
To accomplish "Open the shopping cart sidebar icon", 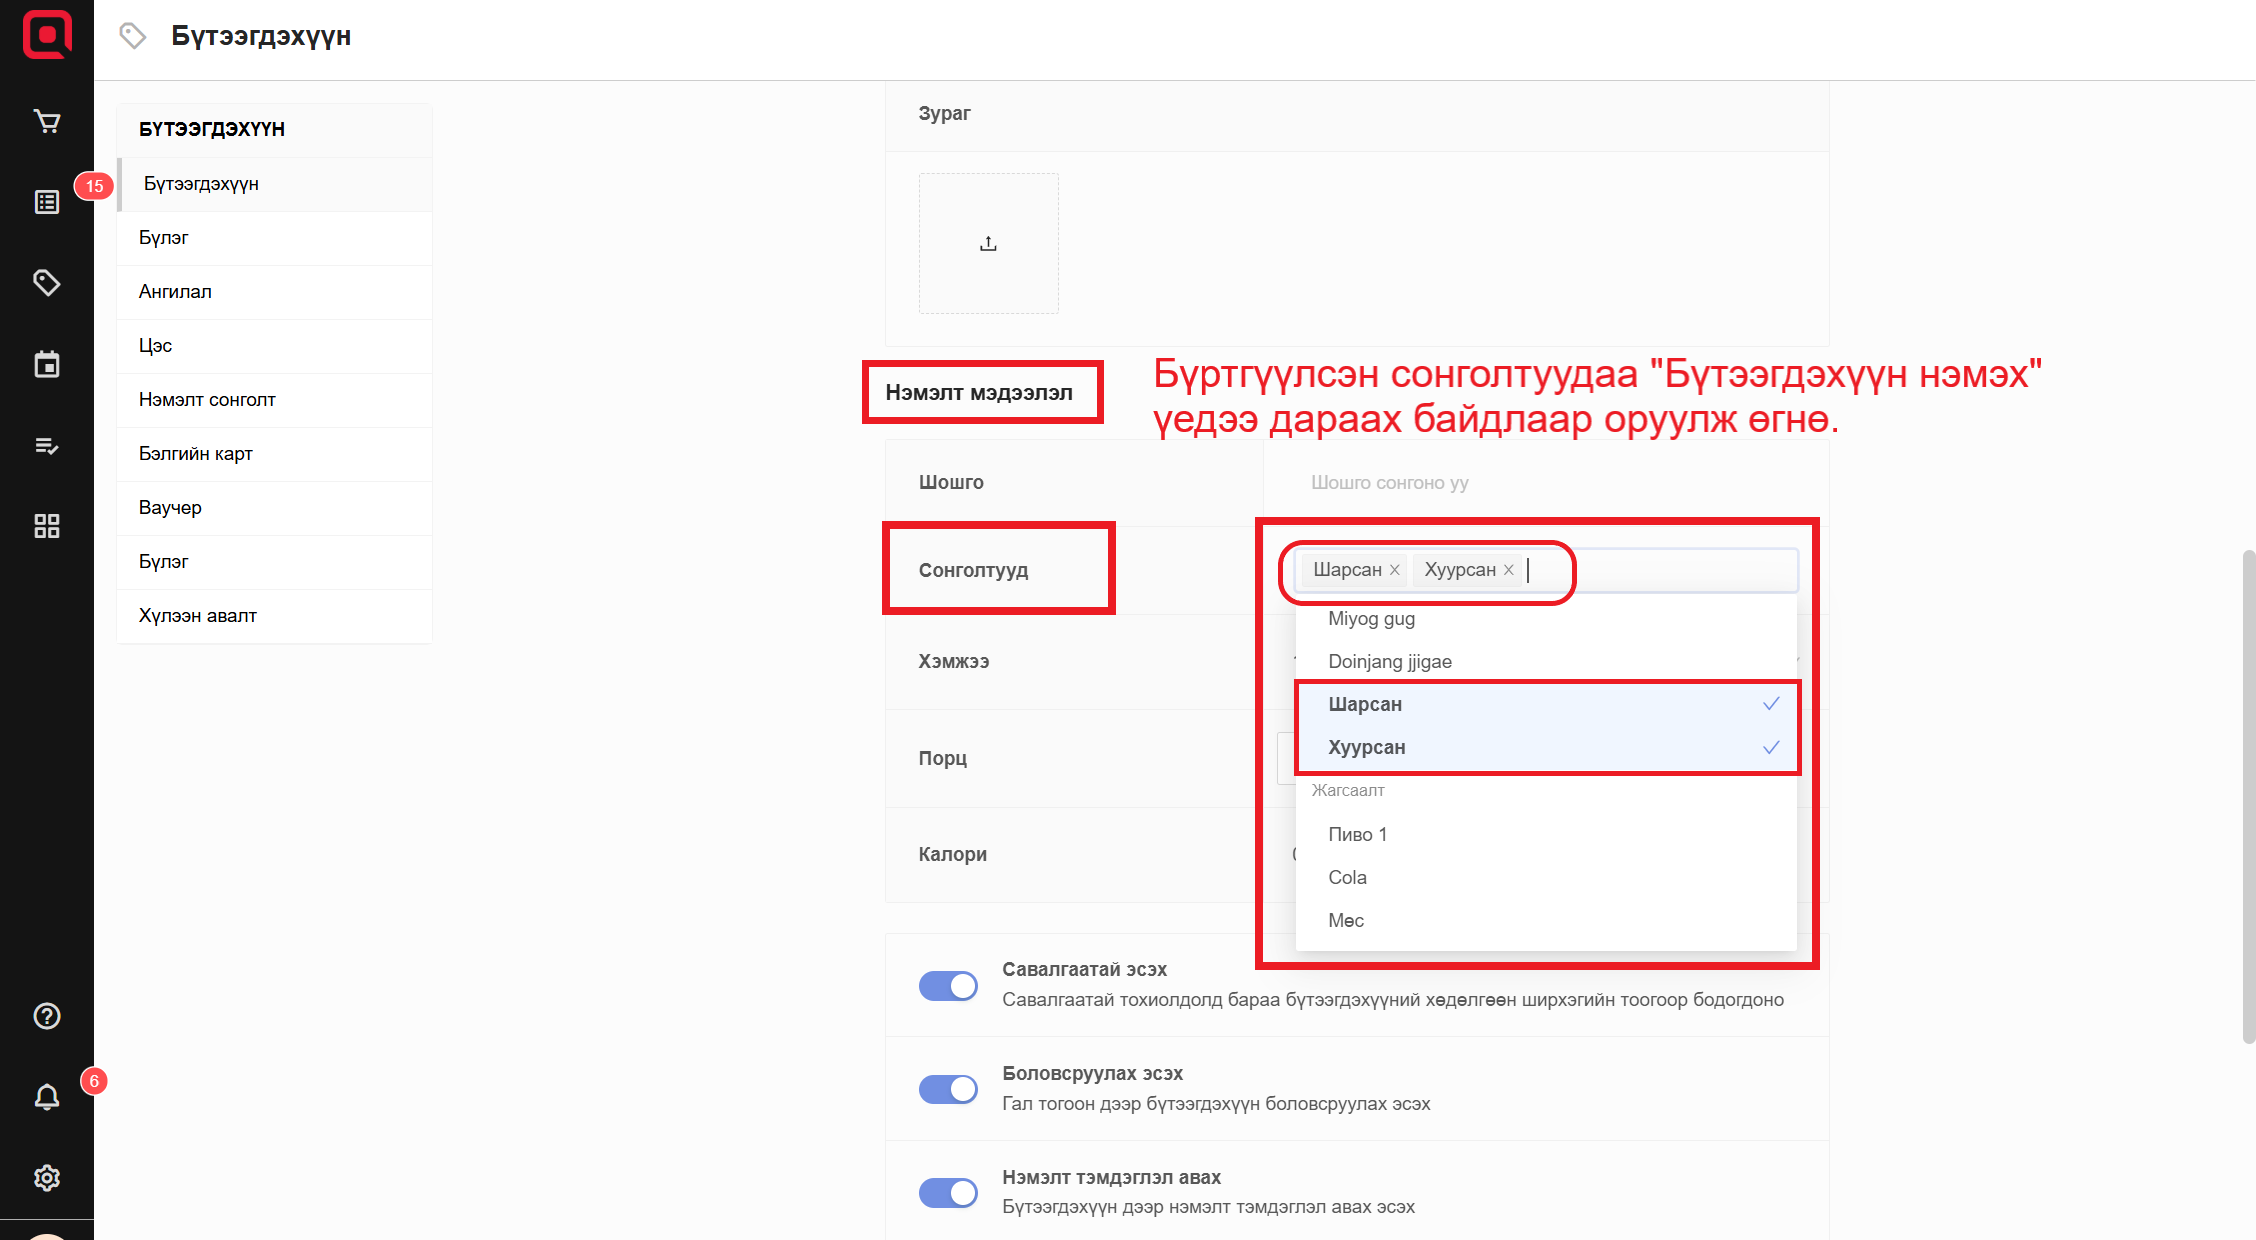I will click(47, 122).
